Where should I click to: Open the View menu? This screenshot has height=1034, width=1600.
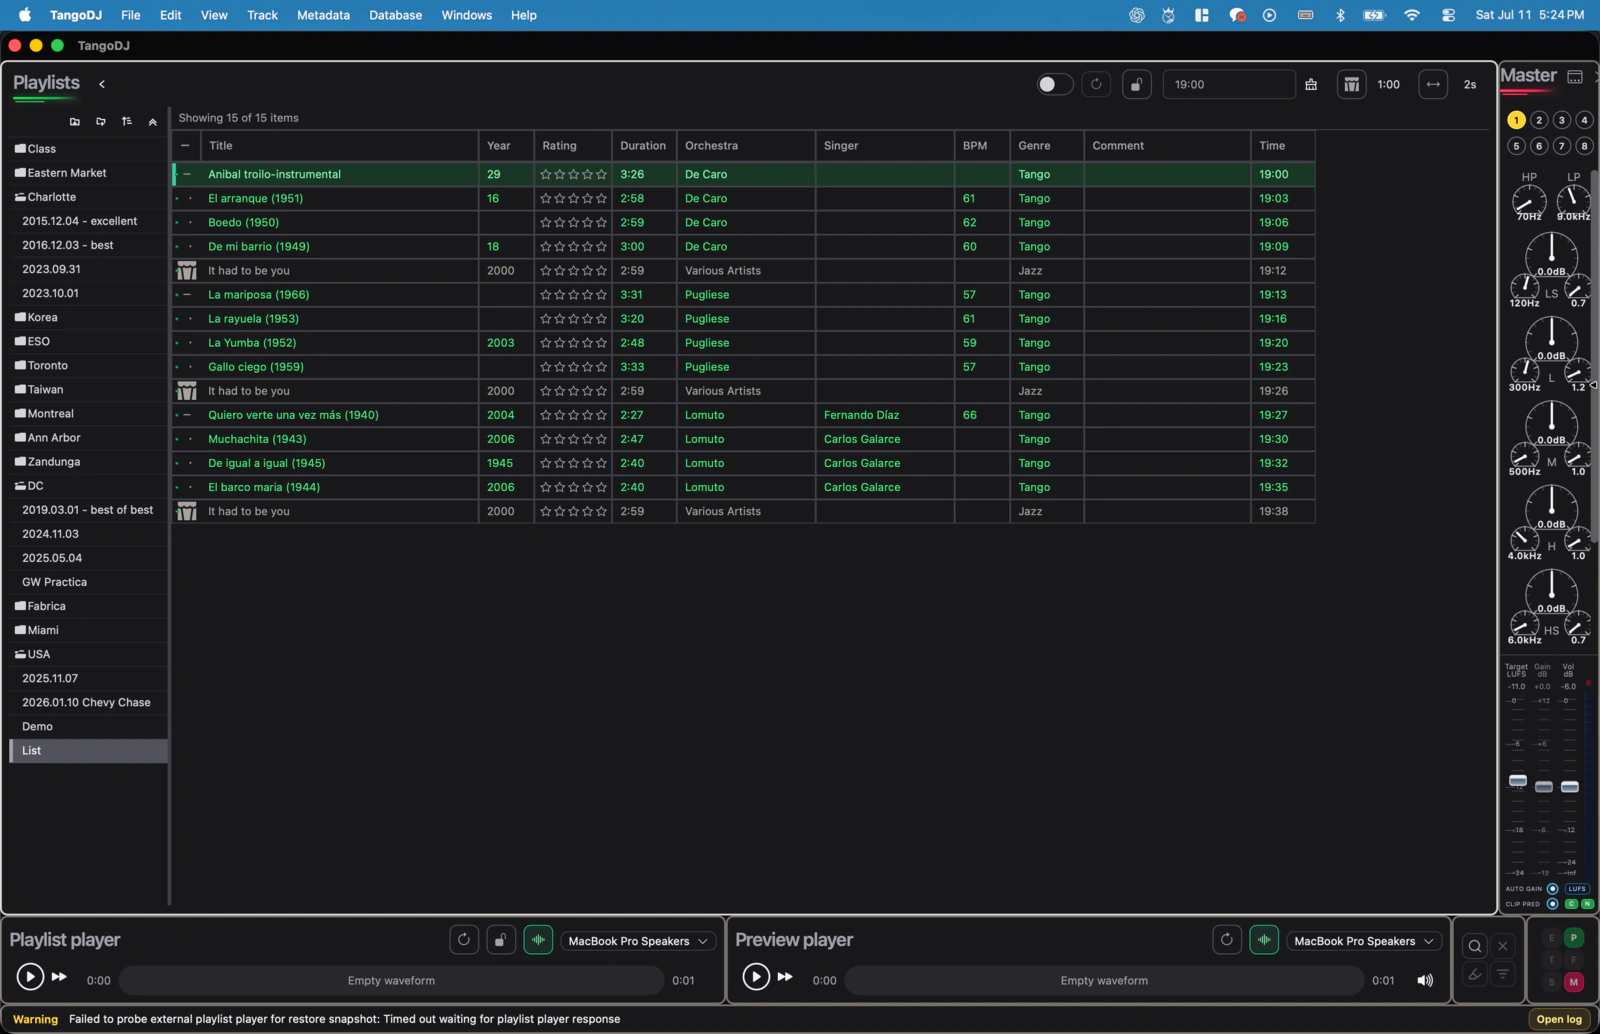click(214, 15)
